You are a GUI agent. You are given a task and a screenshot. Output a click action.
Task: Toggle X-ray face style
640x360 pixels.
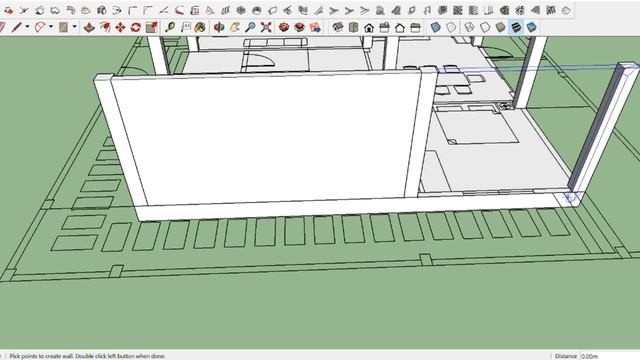436,27
